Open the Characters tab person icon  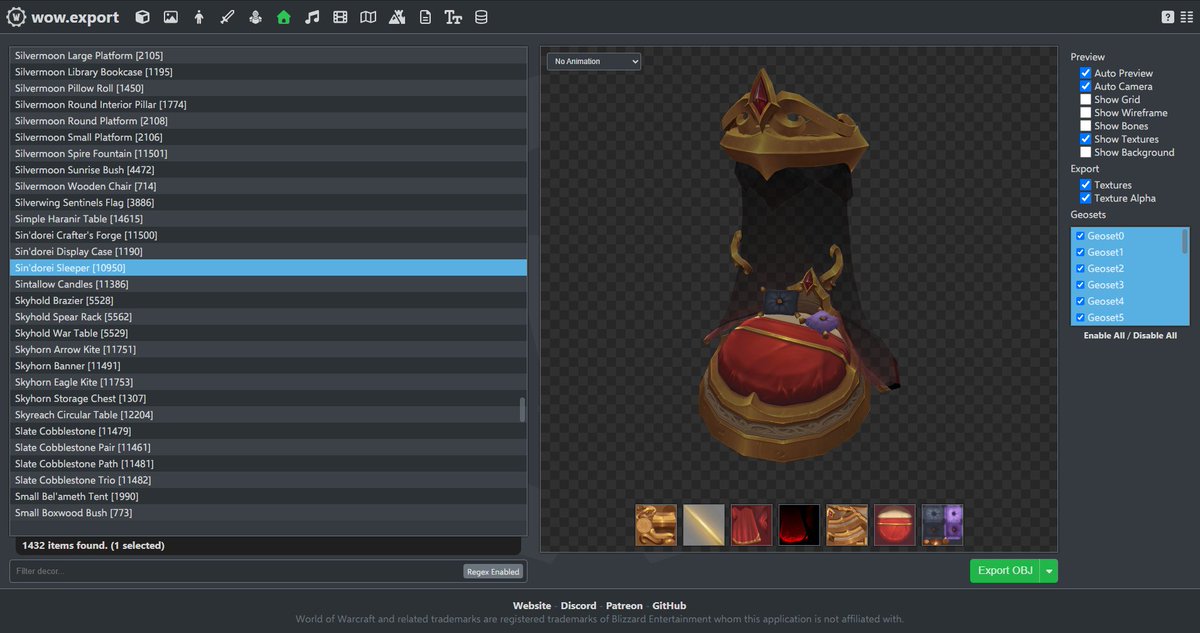tap(199, 17)
